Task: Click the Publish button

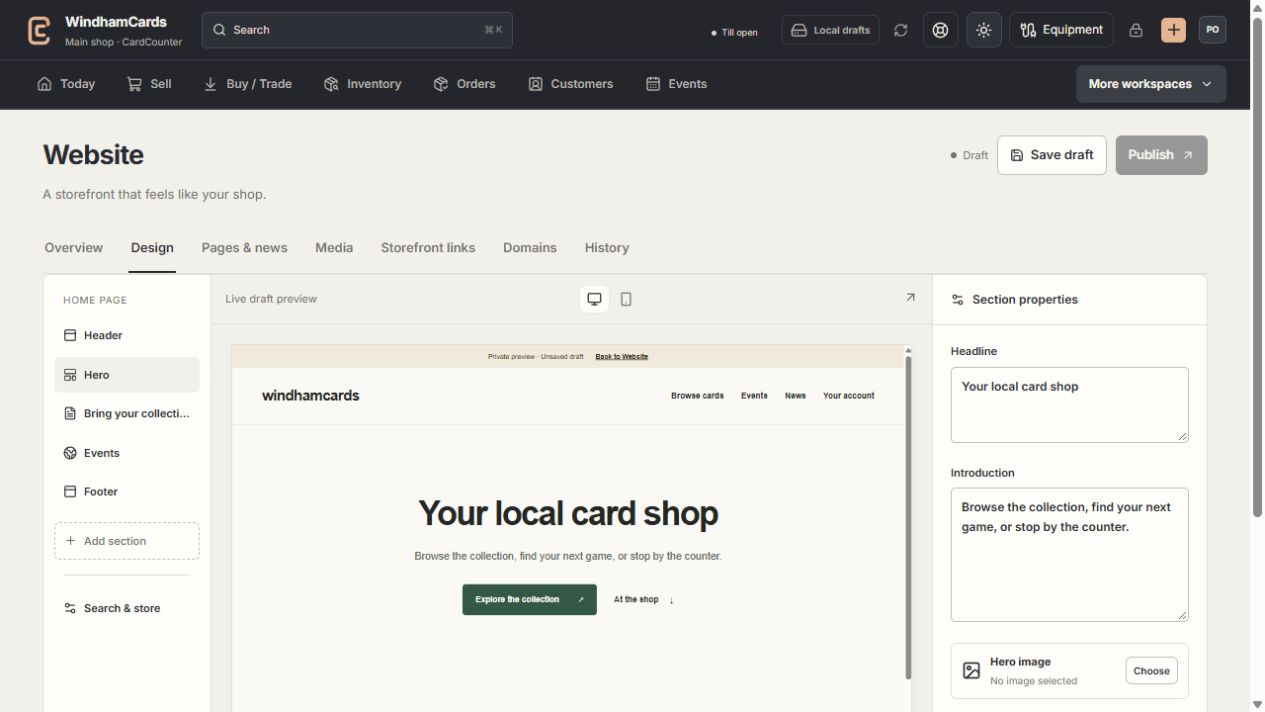Action: point(1161,155)
